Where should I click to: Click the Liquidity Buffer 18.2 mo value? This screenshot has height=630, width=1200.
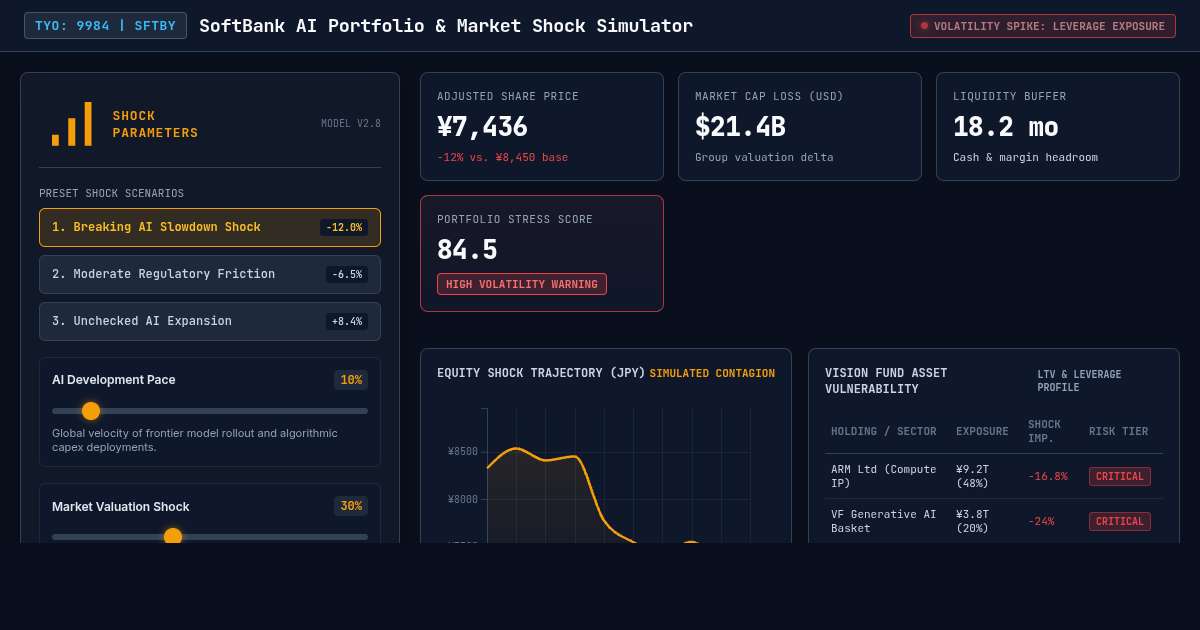coord(1005,127)
